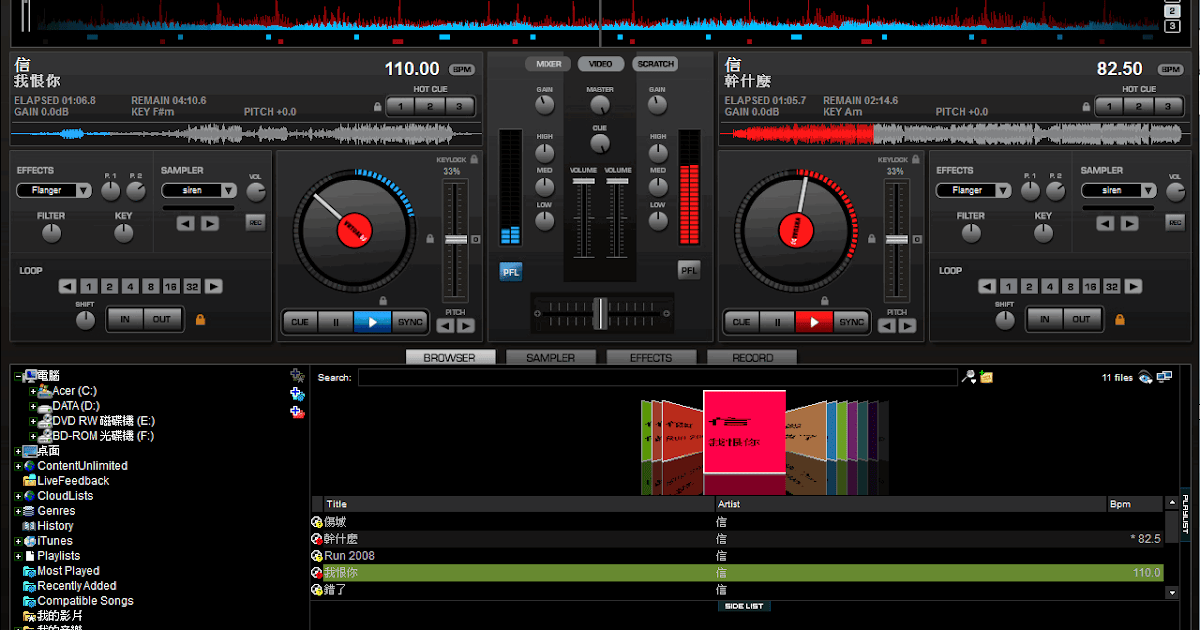Click the red add filter folder icon
The width and height of the screenshot is (1200, 630).
pos(296,411)
